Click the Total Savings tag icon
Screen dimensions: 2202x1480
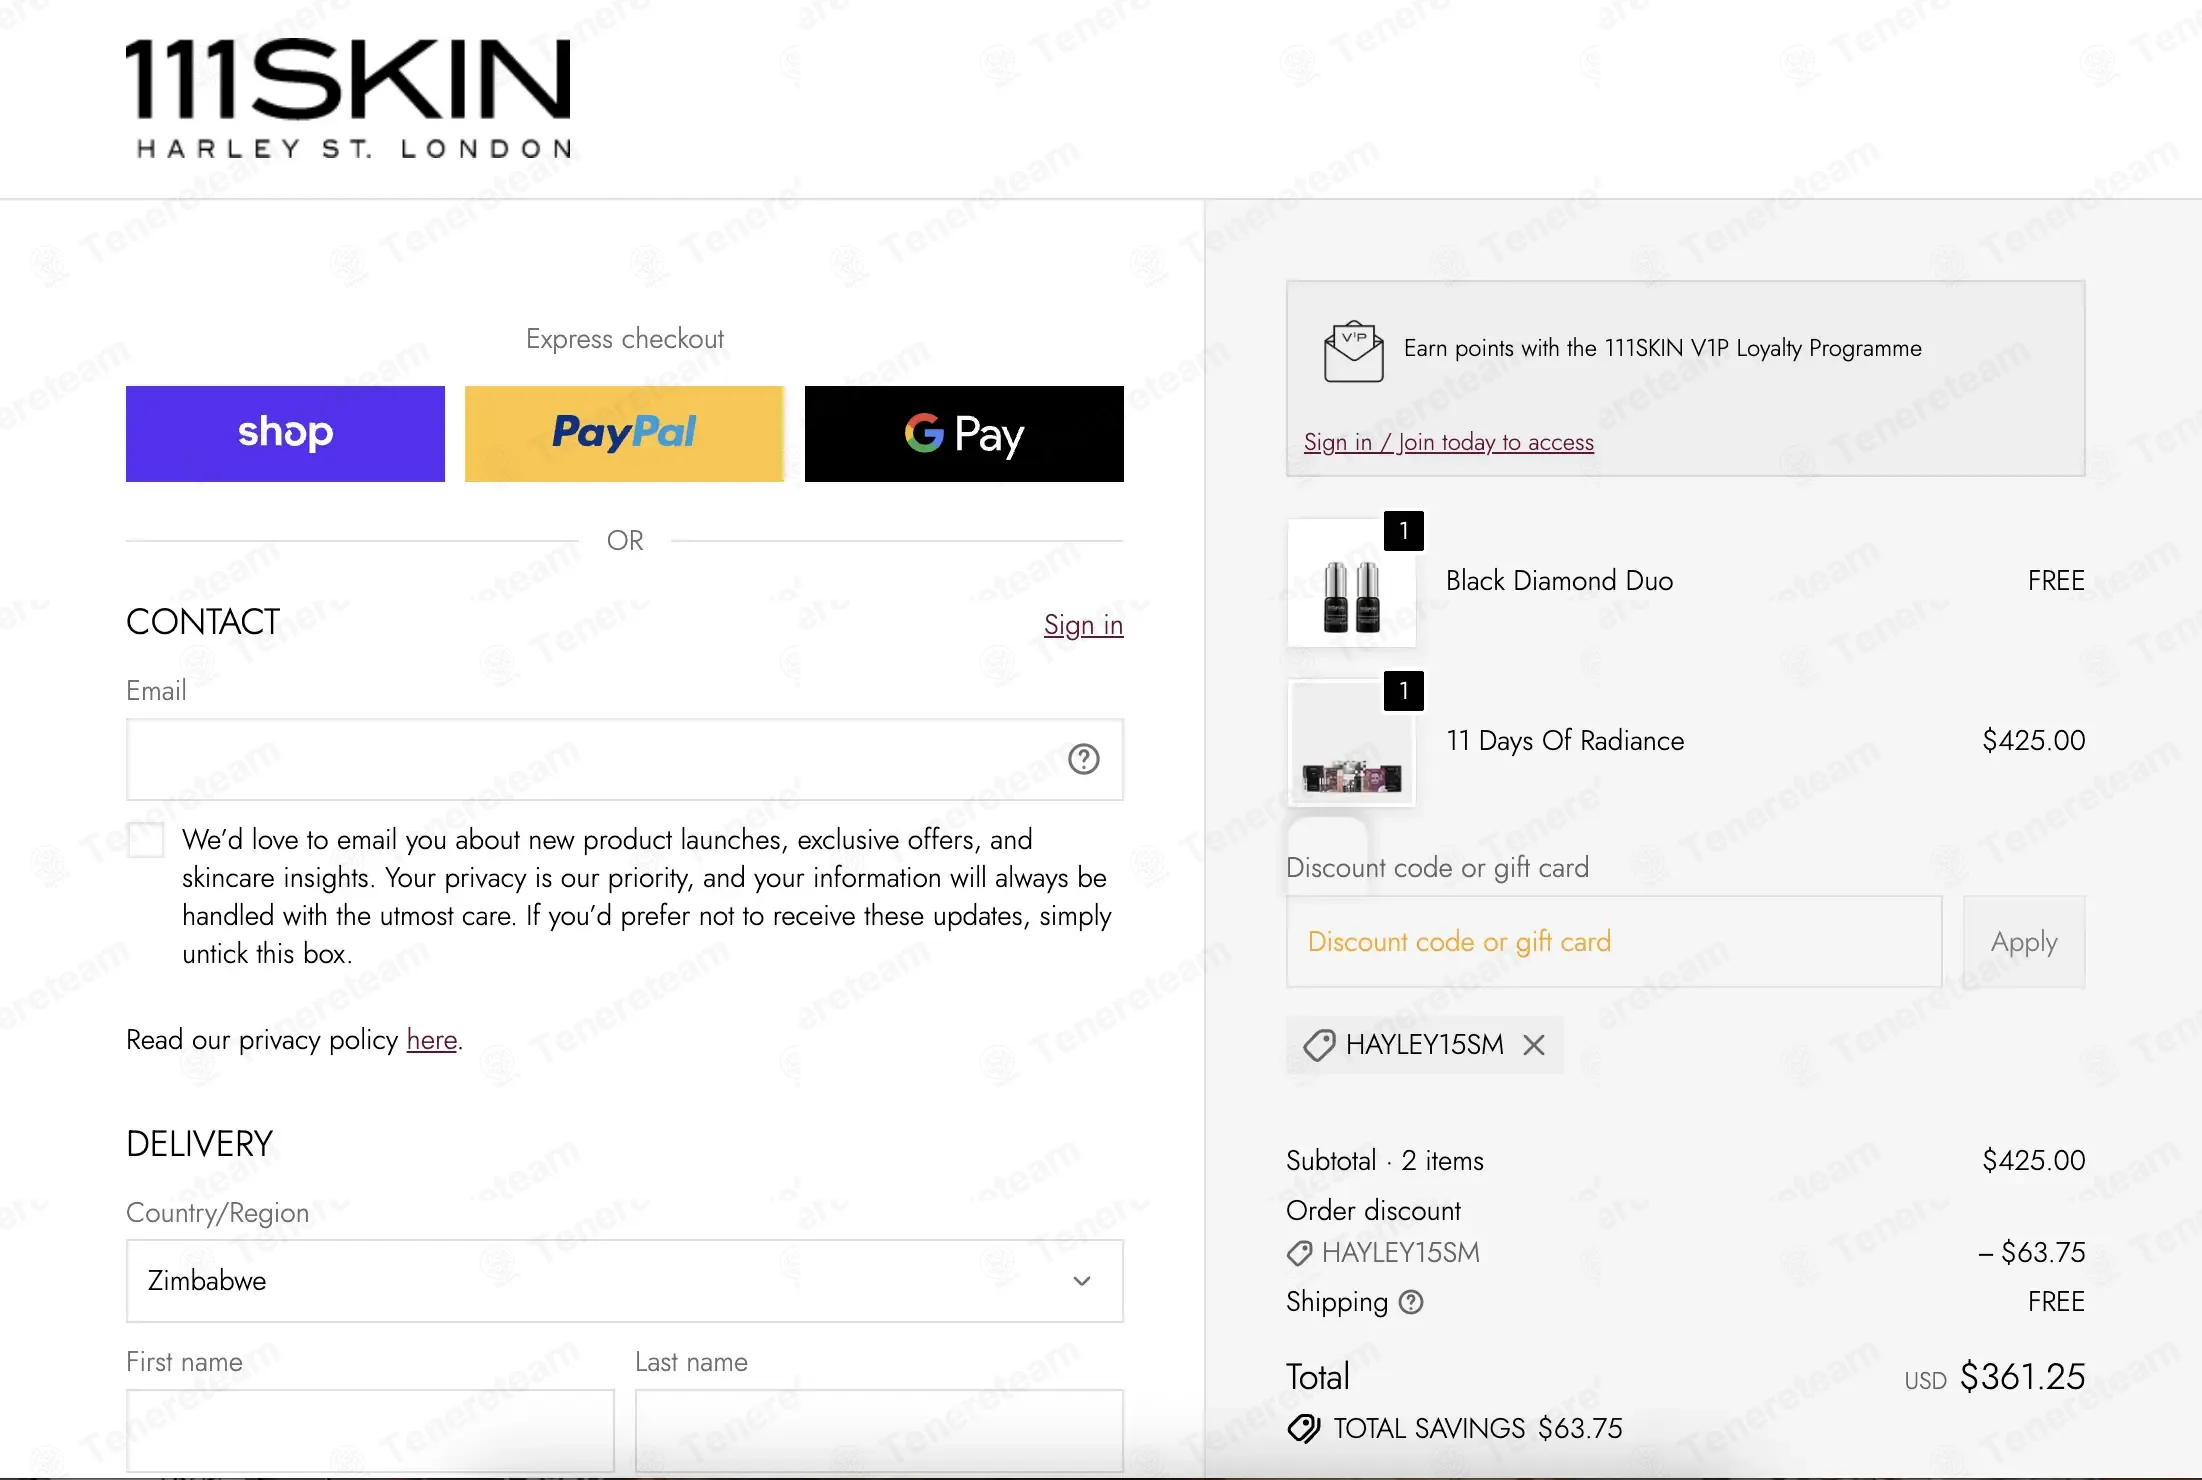point(1304,1428)
